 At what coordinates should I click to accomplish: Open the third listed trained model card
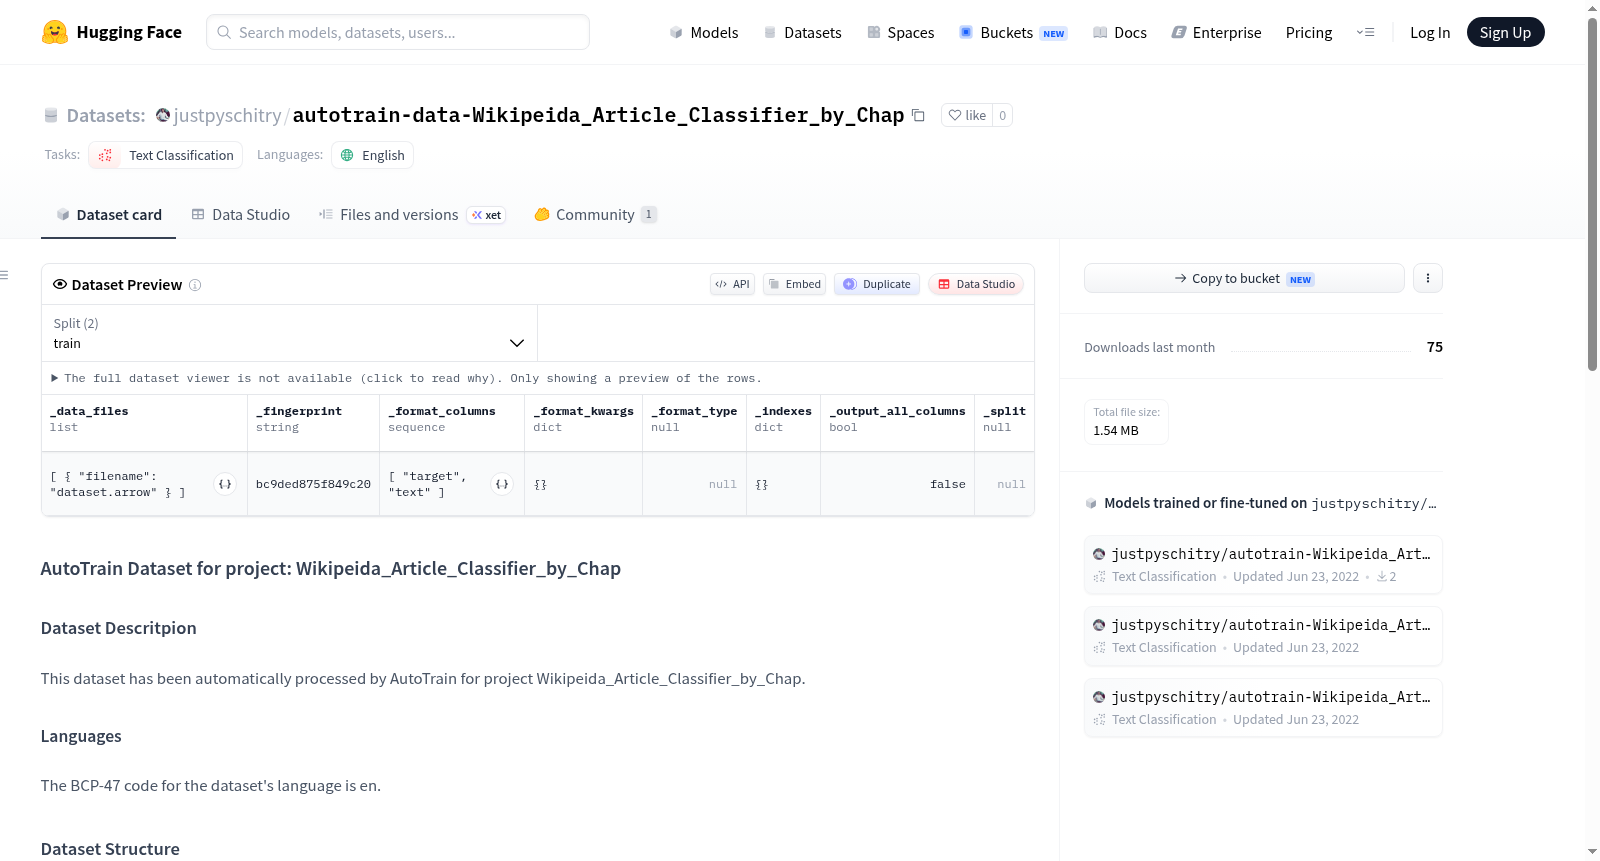coord(1263,708)
